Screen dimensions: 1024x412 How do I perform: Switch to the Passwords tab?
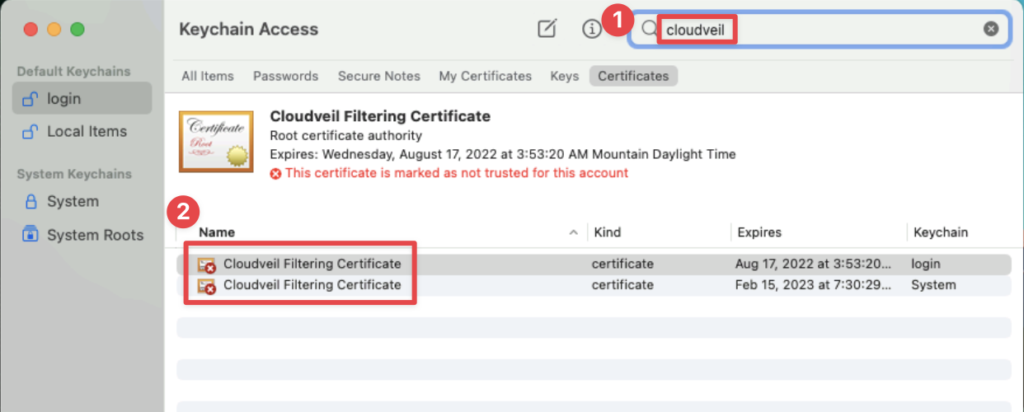286,76
